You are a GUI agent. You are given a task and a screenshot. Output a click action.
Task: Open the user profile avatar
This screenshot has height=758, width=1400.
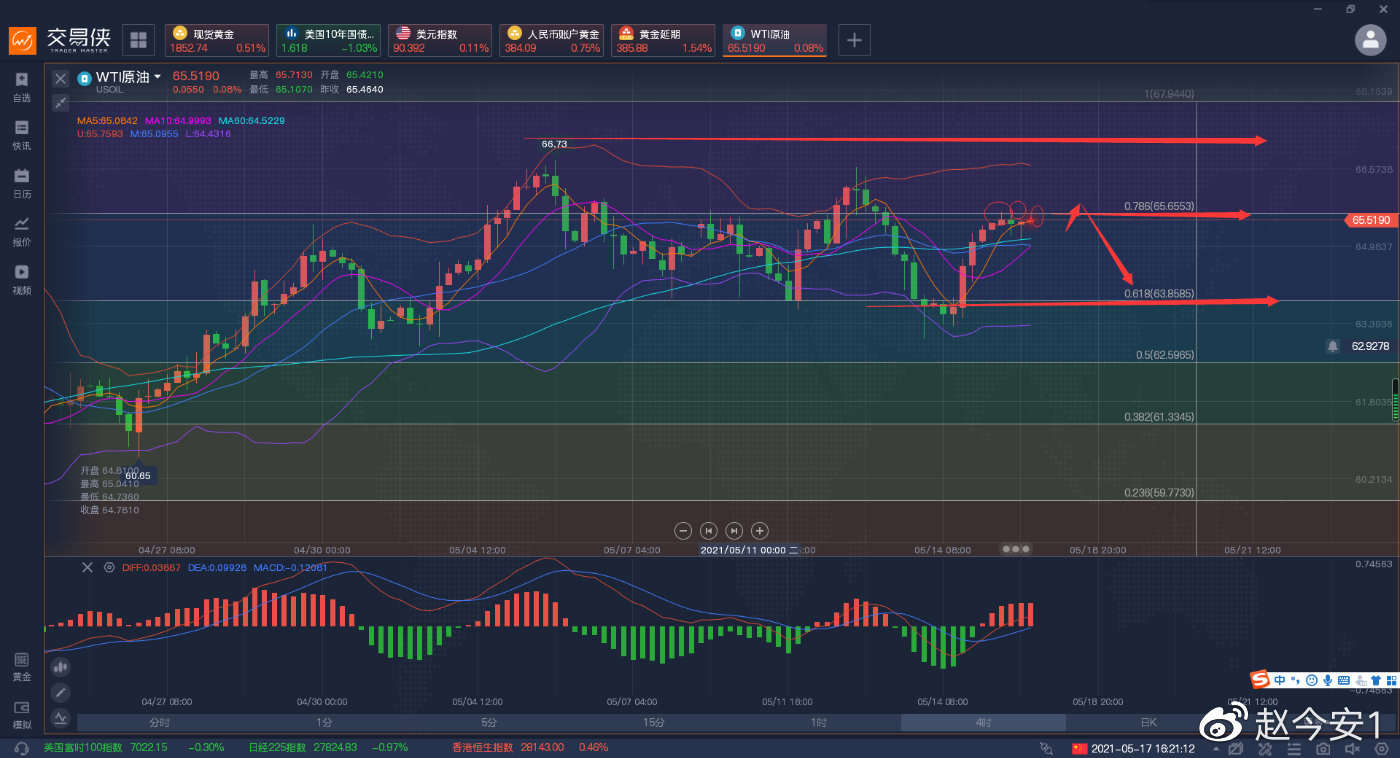(1369, 39)
